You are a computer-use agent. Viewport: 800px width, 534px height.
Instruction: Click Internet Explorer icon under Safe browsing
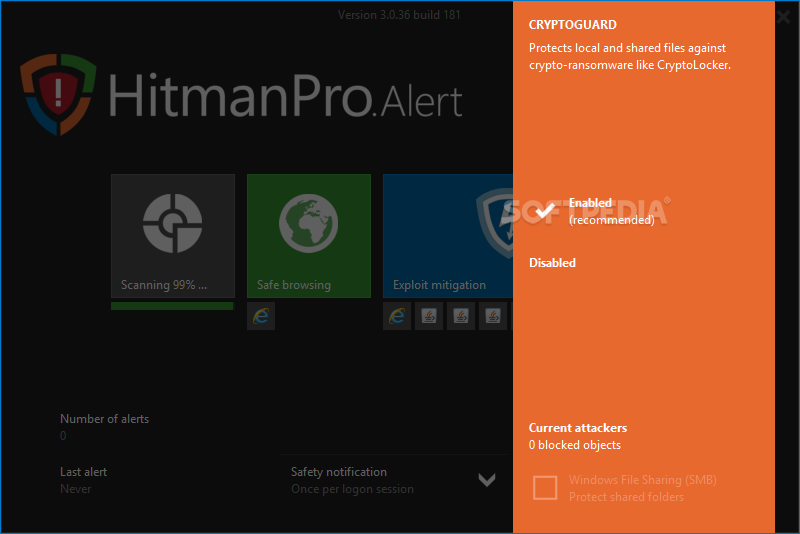[261, 316]
